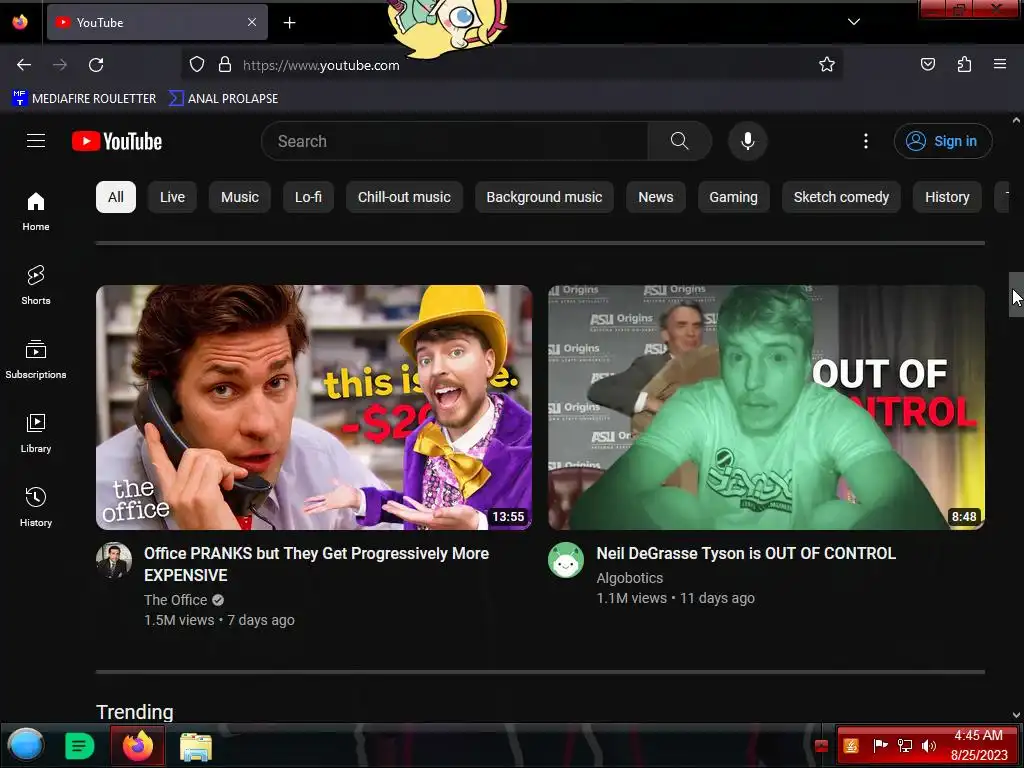Open Algobotics channel name link

(x=630, y=578)
